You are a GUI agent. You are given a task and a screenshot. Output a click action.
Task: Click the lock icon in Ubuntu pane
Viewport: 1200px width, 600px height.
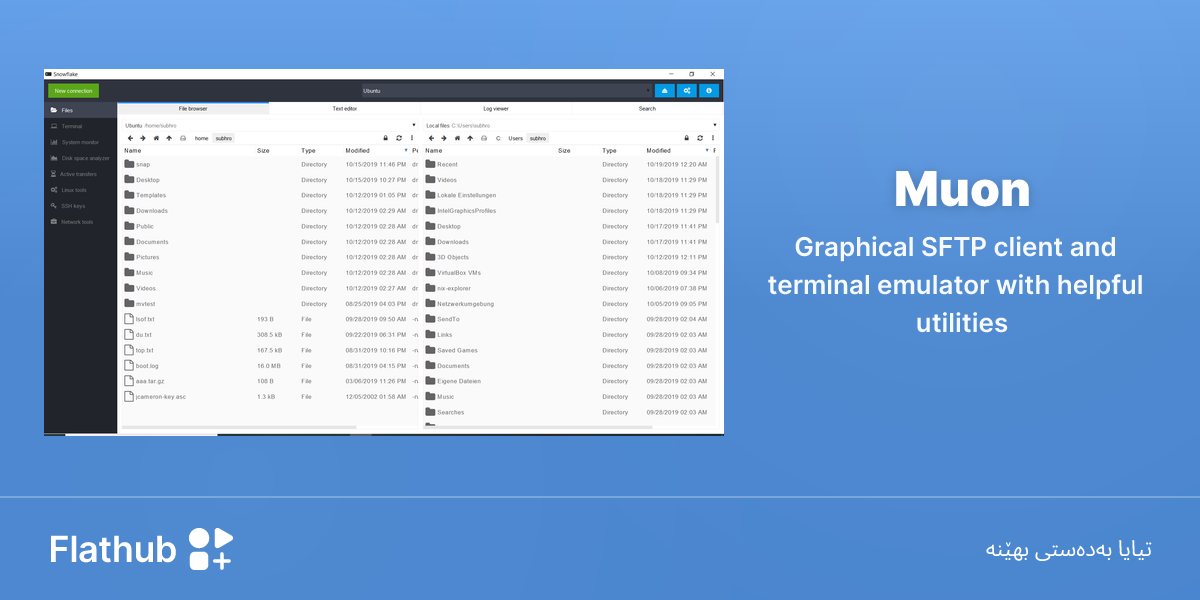386,138
